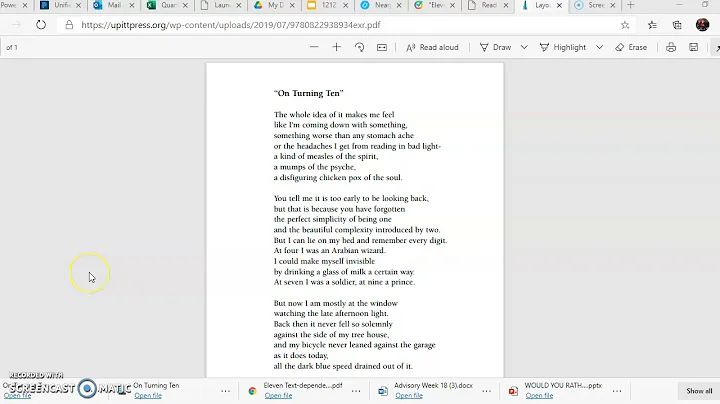Image resolution: width=720 pixels, height=404 pixels.
Task: Click the address bar URL
Action: tap(231, 25)
